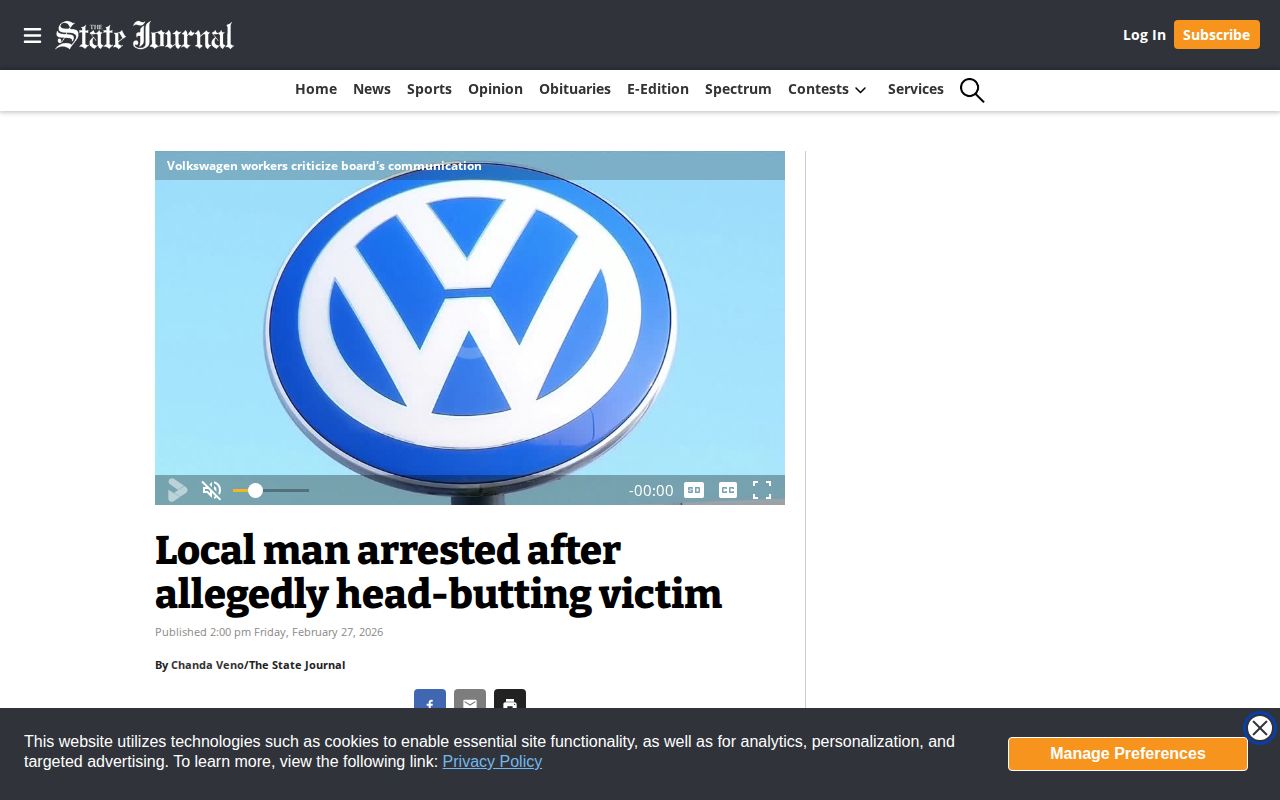Enter fullscreen video mode
1280x800 pixels.
762,490
